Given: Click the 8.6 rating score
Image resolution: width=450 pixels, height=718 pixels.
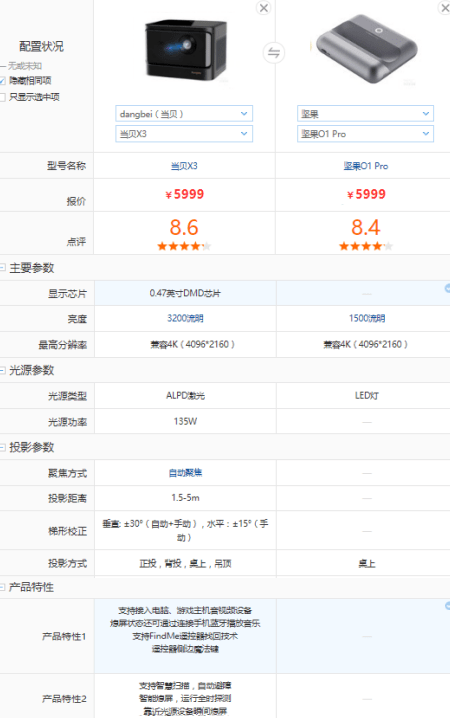Looking at the screenshot, I should [184, 227].
